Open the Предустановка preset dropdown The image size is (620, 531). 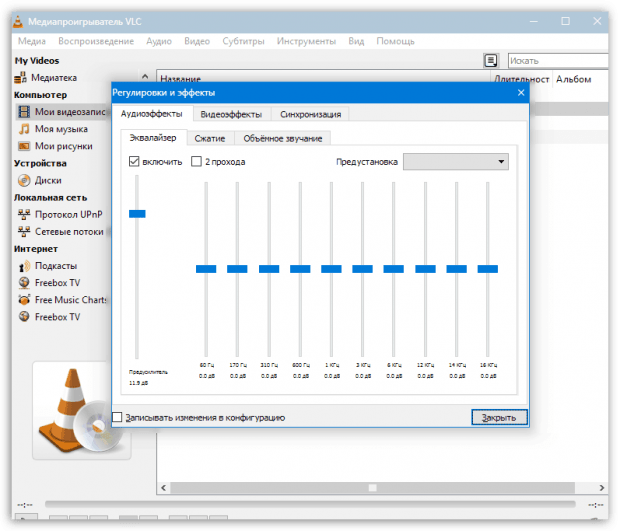point(456,161)
